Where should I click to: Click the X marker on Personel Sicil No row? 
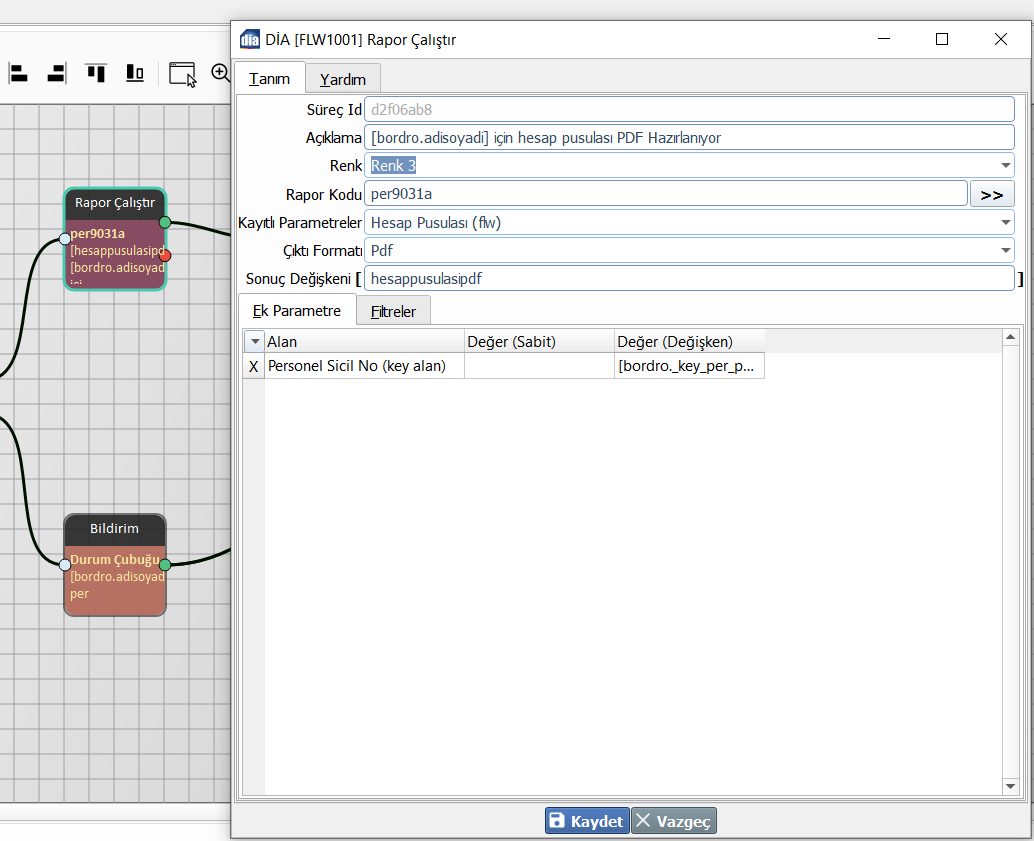tap(253, 366)
